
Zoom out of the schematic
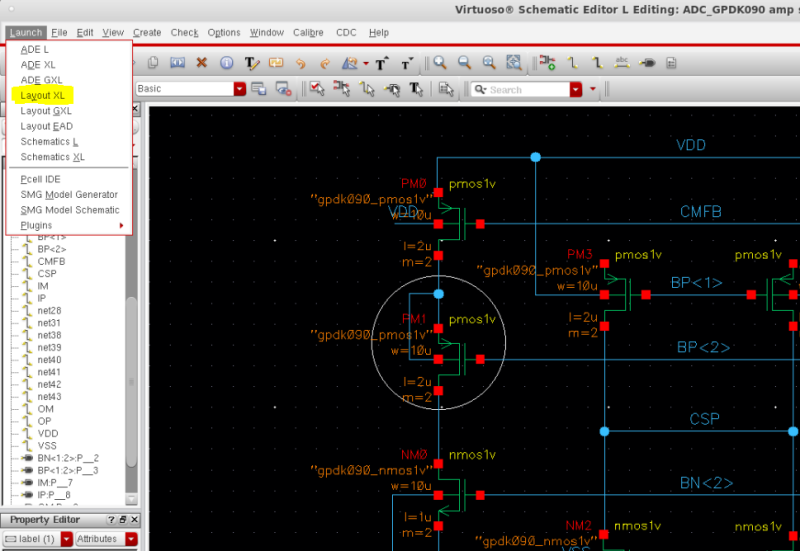[x=464, y=63]
